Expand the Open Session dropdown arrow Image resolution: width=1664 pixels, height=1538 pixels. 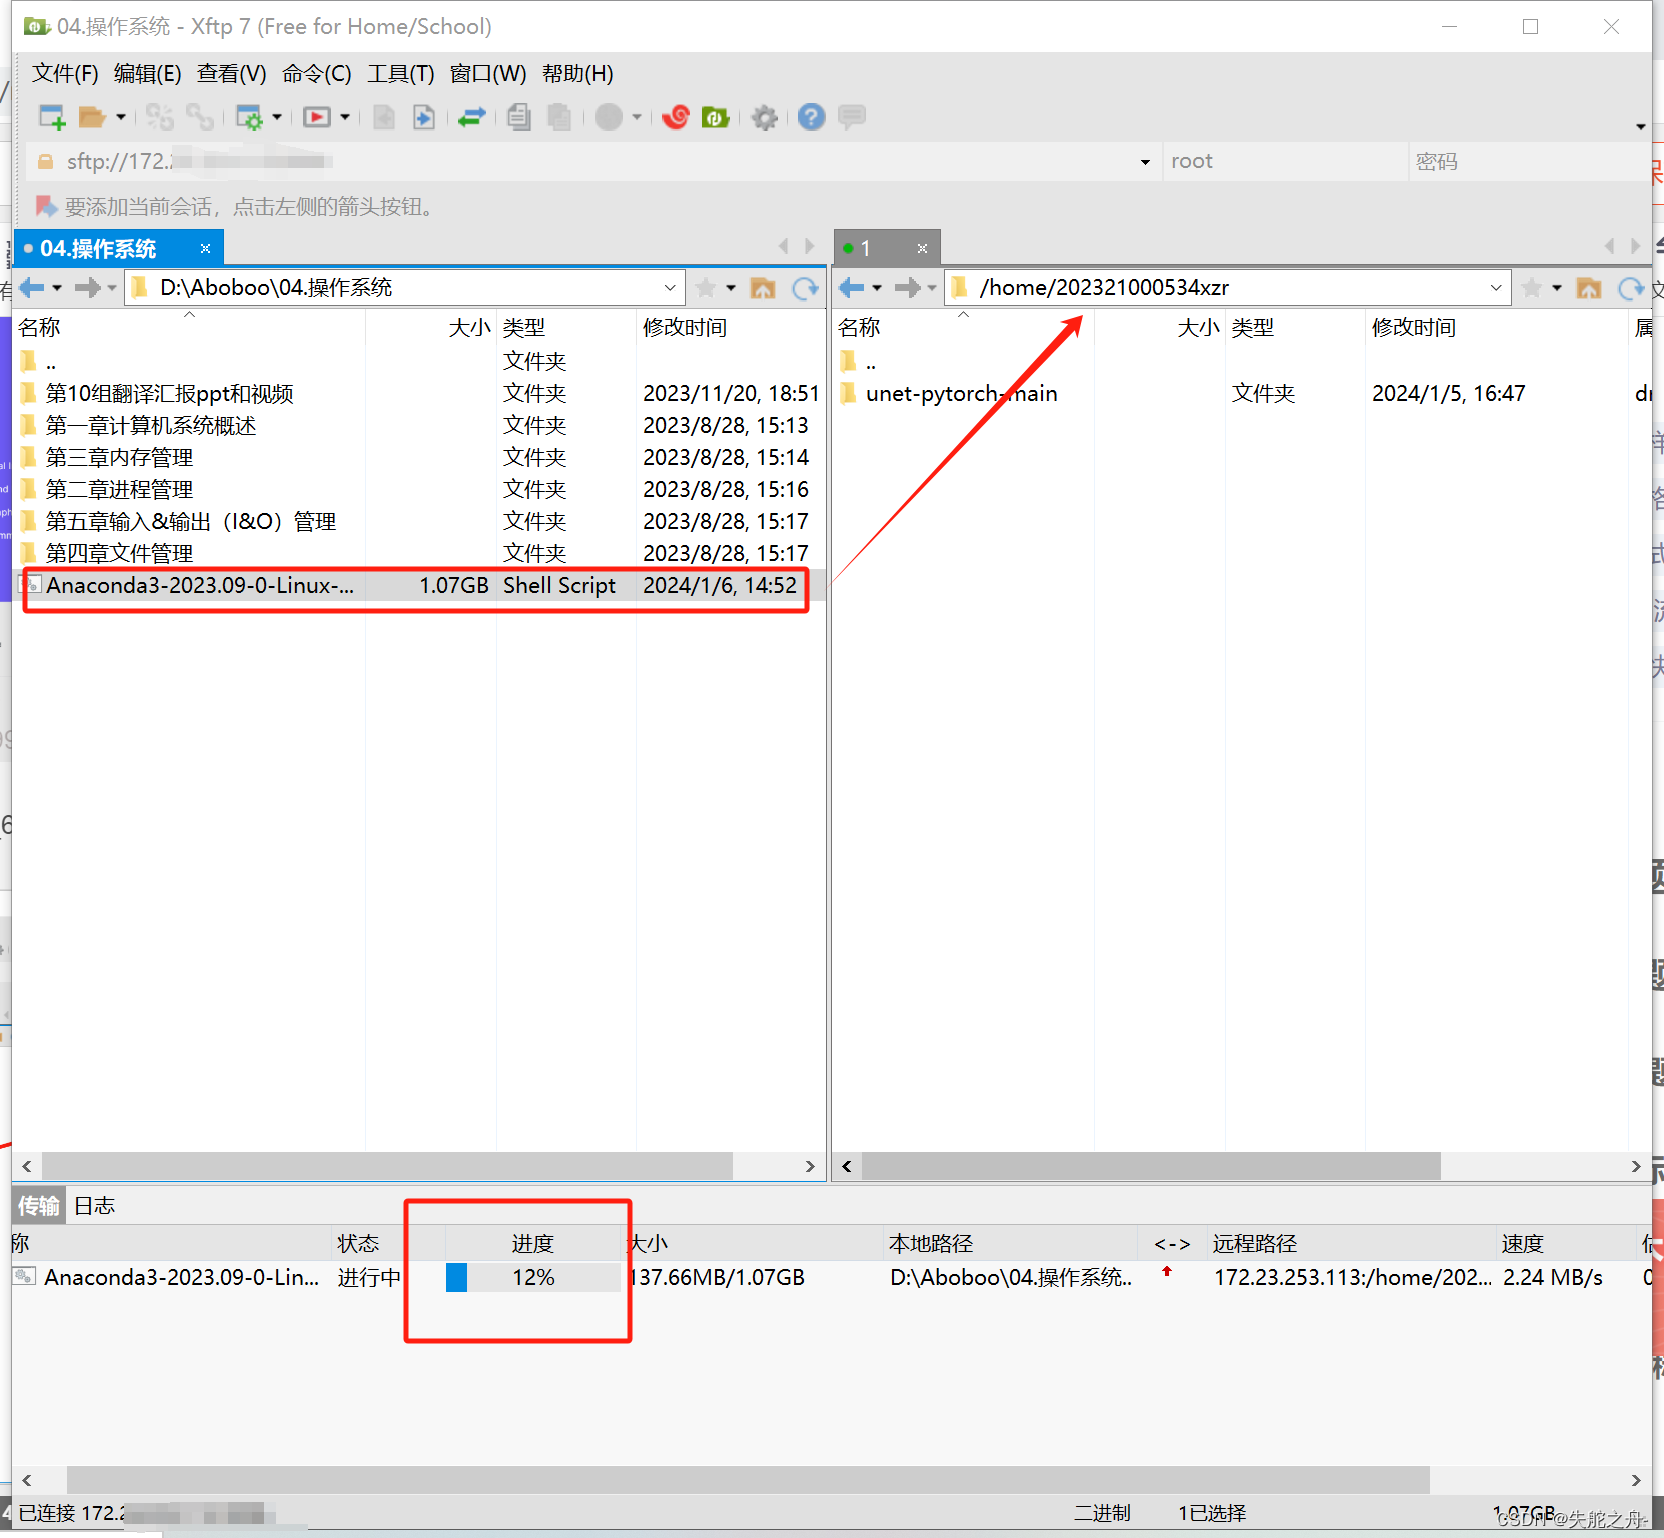pyautogui.click(x=121, y=117)
